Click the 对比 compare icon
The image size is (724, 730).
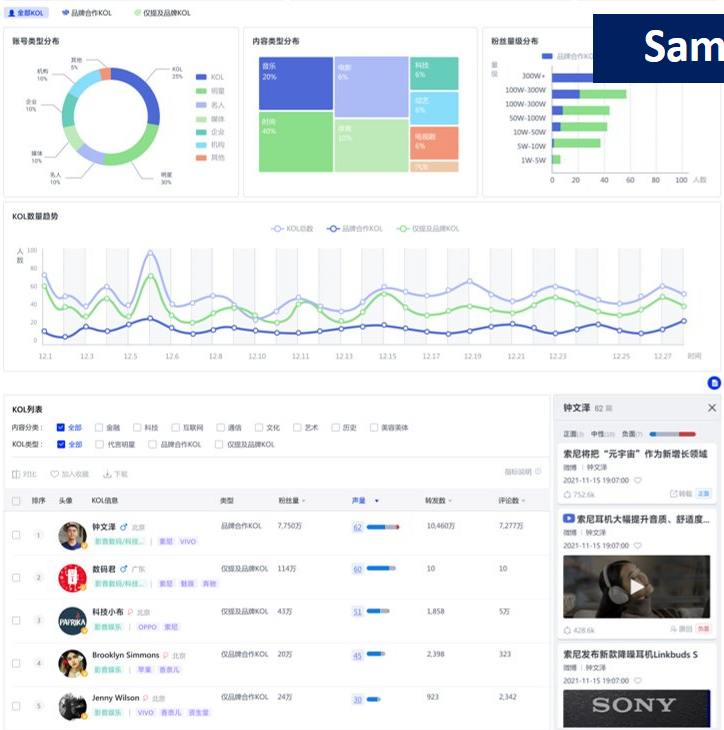click(16, 474)
